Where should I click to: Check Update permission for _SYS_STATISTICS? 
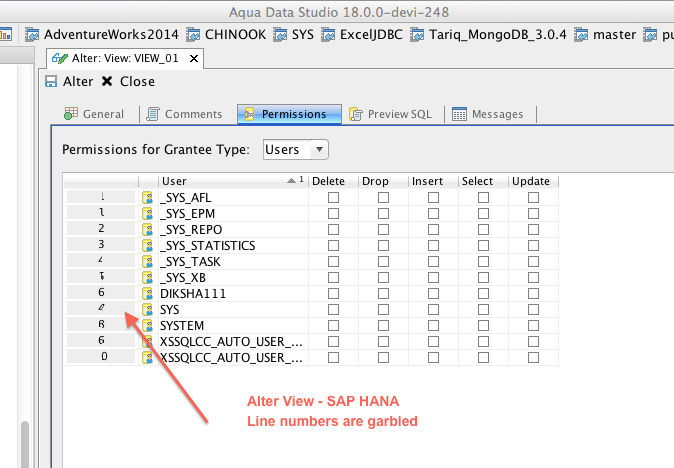(533, 245)
